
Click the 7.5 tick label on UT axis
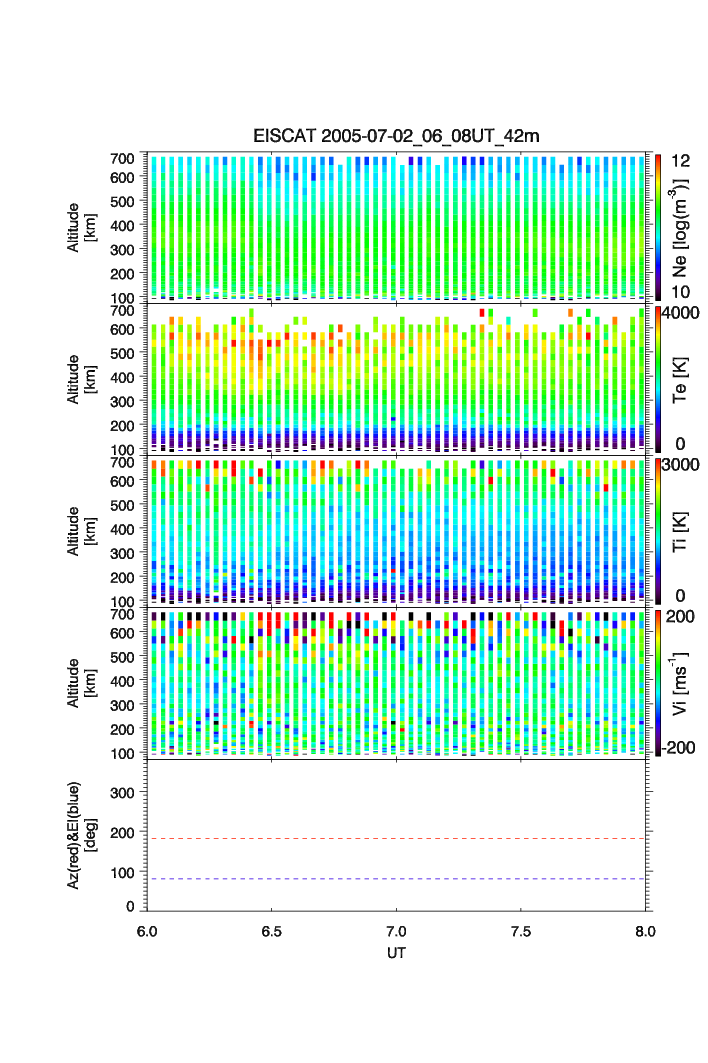521,930
